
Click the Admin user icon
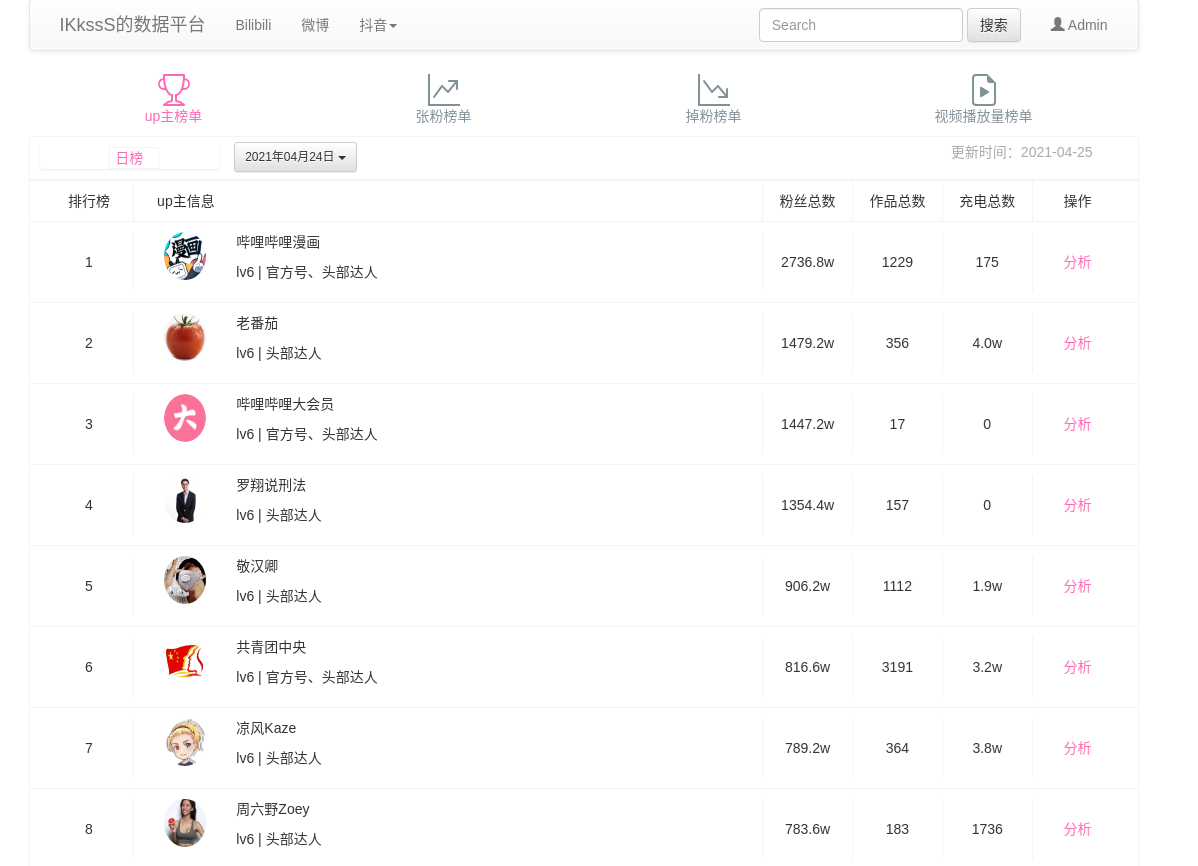click(x=1057, y=24)
